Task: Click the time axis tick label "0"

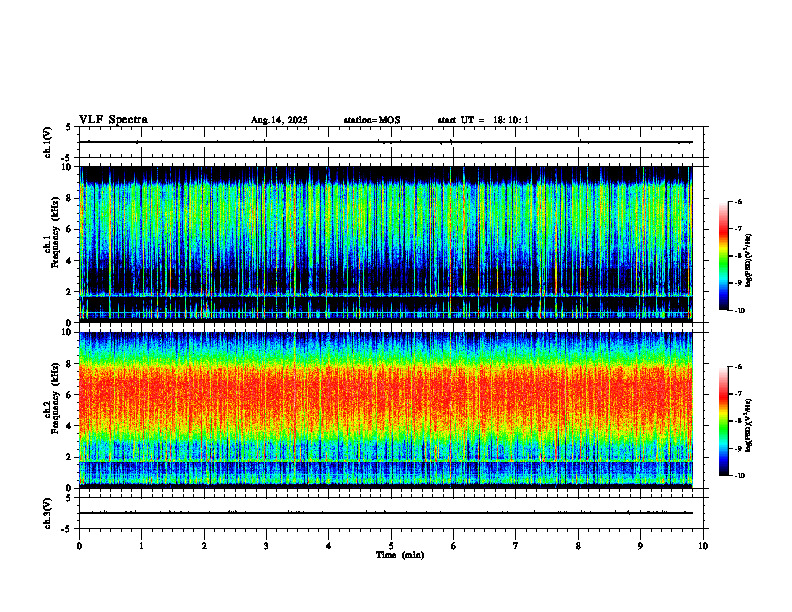Action: pos(79,546)
